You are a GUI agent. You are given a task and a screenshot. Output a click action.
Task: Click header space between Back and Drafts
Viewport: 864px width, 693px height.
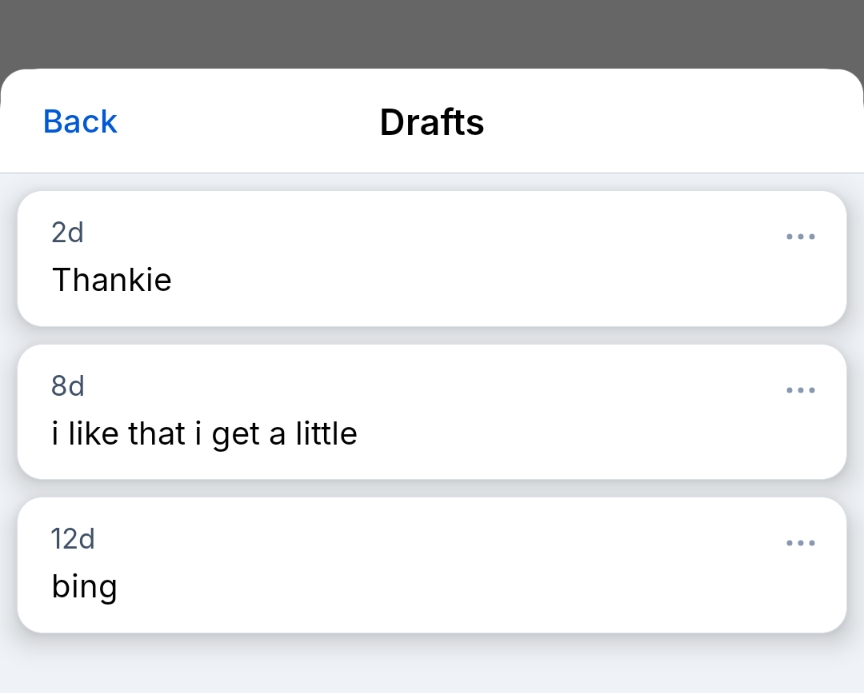[250, 122]
